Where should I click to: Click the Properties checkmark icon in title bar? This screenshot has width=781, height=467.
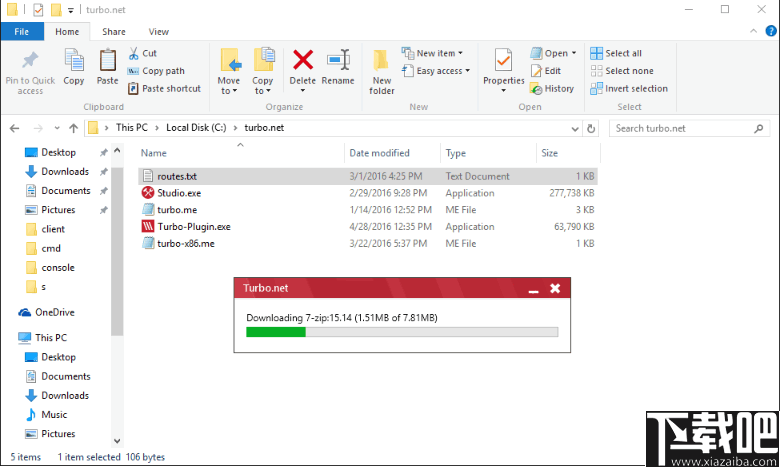point(38,9)
